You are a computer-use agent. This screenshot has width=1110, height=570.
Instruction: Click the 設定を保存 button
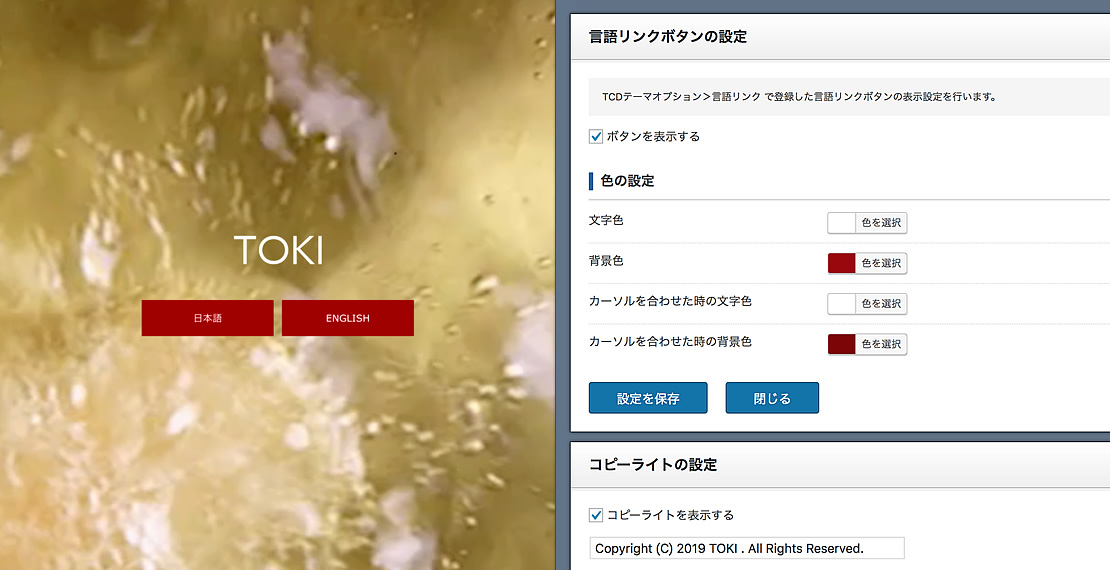click(648, 398)
